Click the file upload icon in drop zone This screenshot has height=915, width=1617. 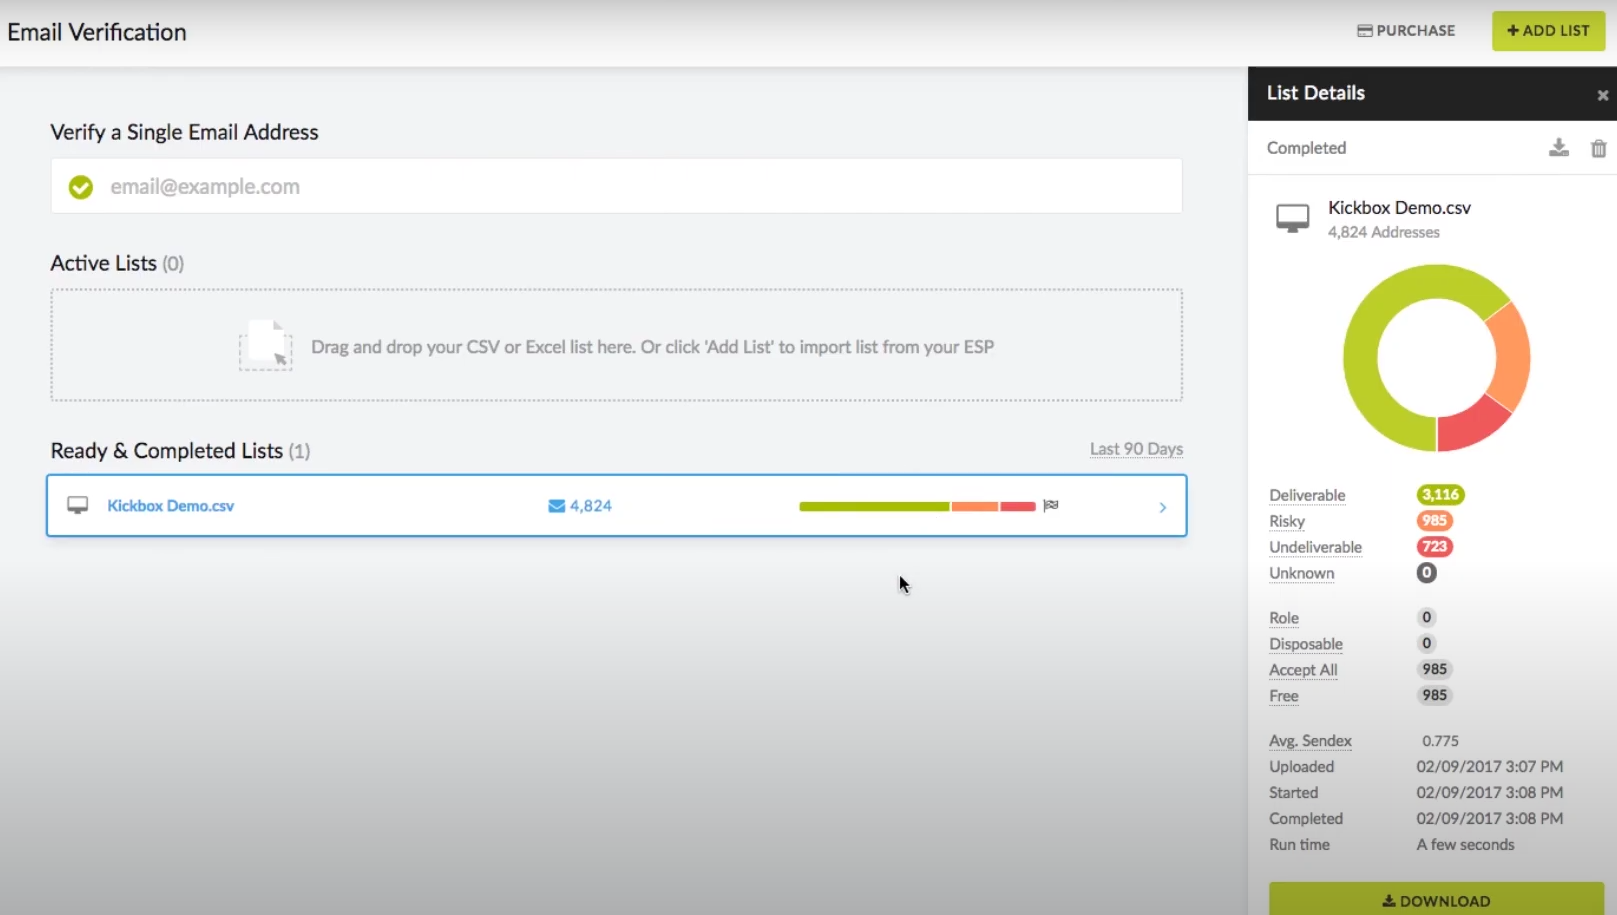click(266, 346)
